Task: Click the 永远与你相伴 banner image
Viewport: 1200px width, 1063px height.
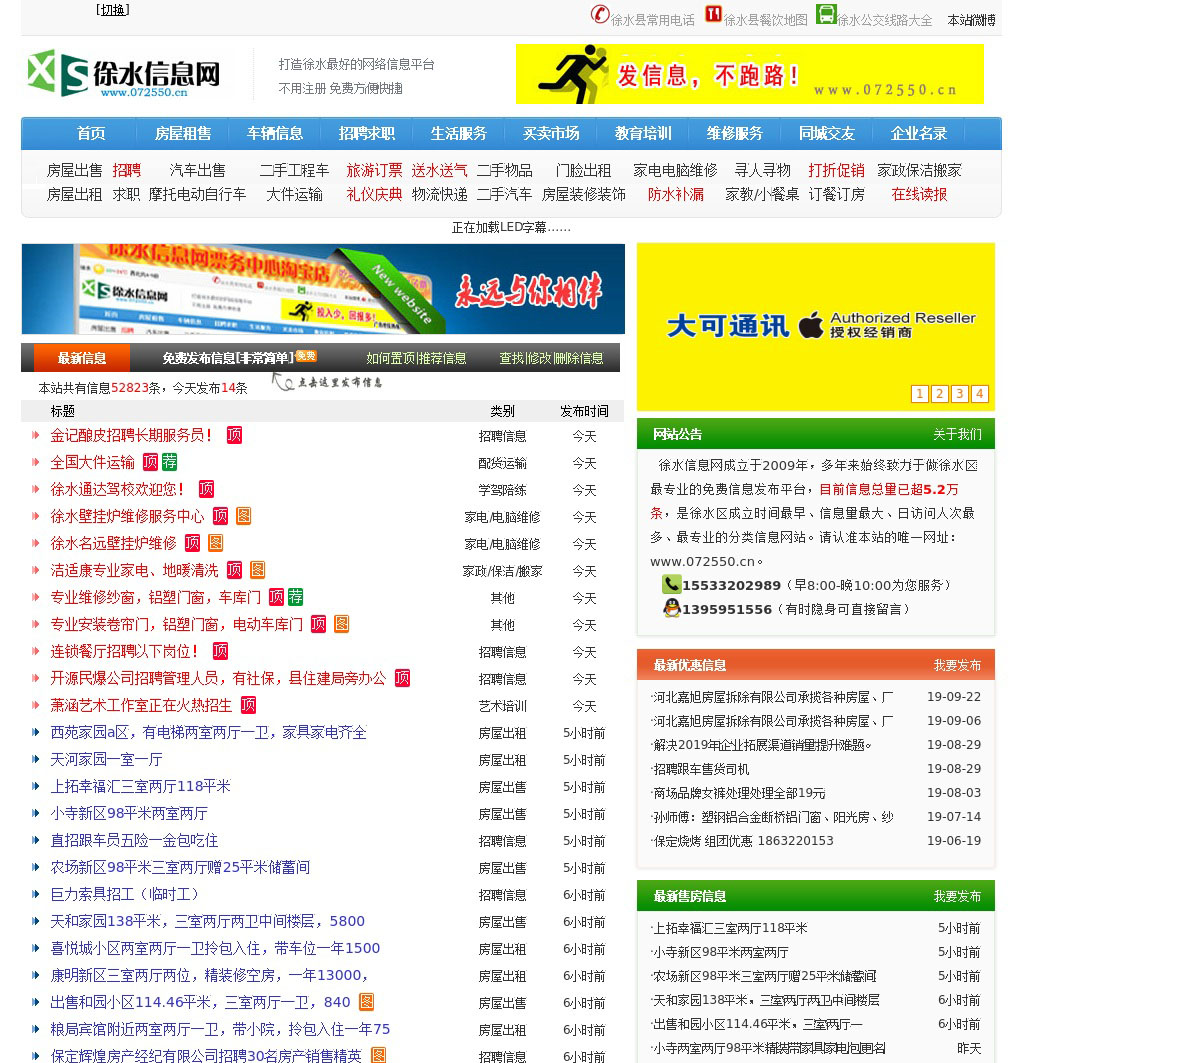Action: (x=323, y=289)
